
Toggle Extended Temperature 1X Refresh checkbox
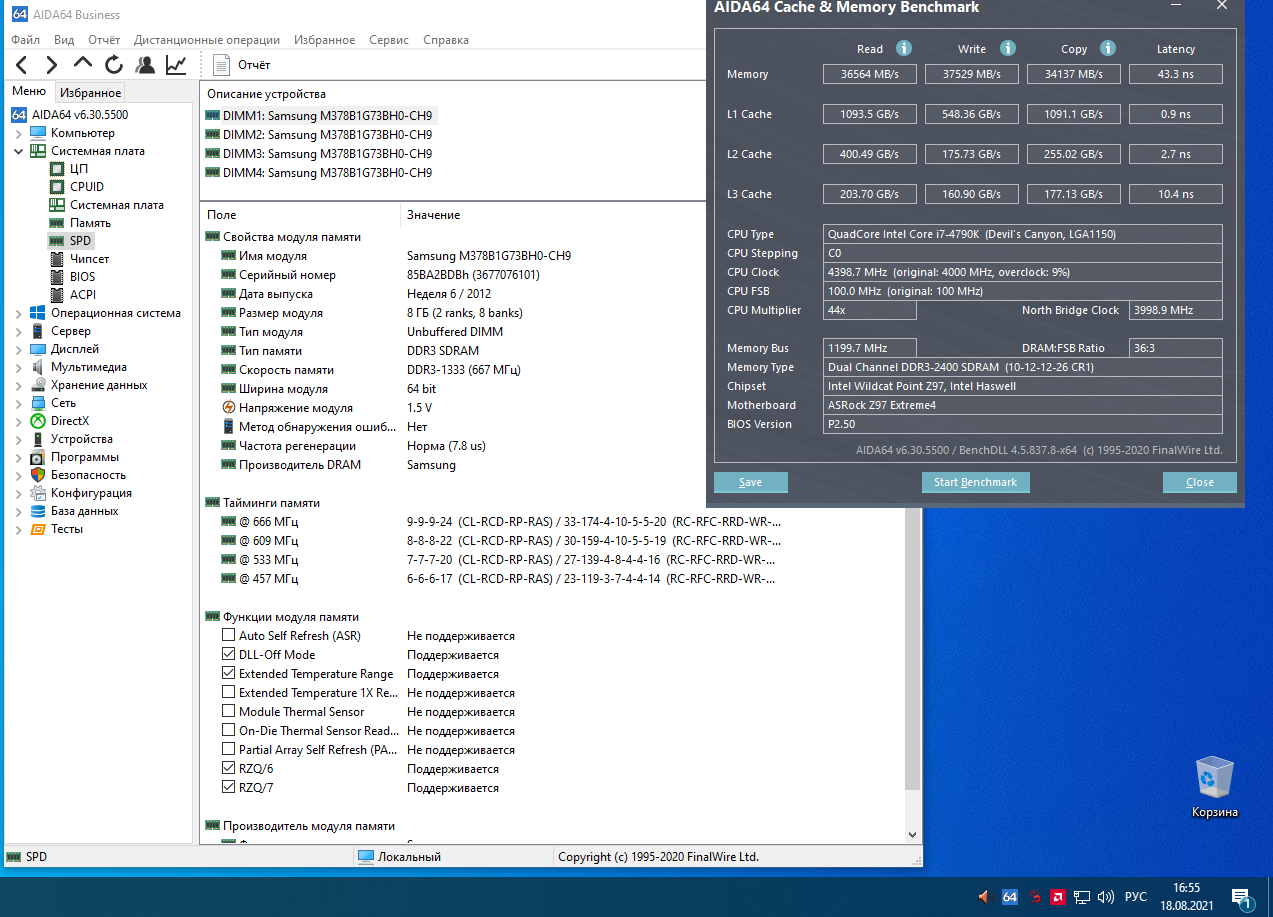(x=229, y=693)
